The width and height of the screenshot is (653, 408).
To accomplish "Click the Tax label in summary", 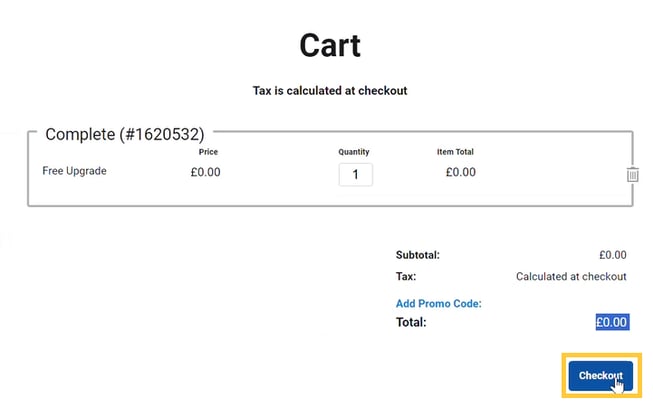I will 406,277.
